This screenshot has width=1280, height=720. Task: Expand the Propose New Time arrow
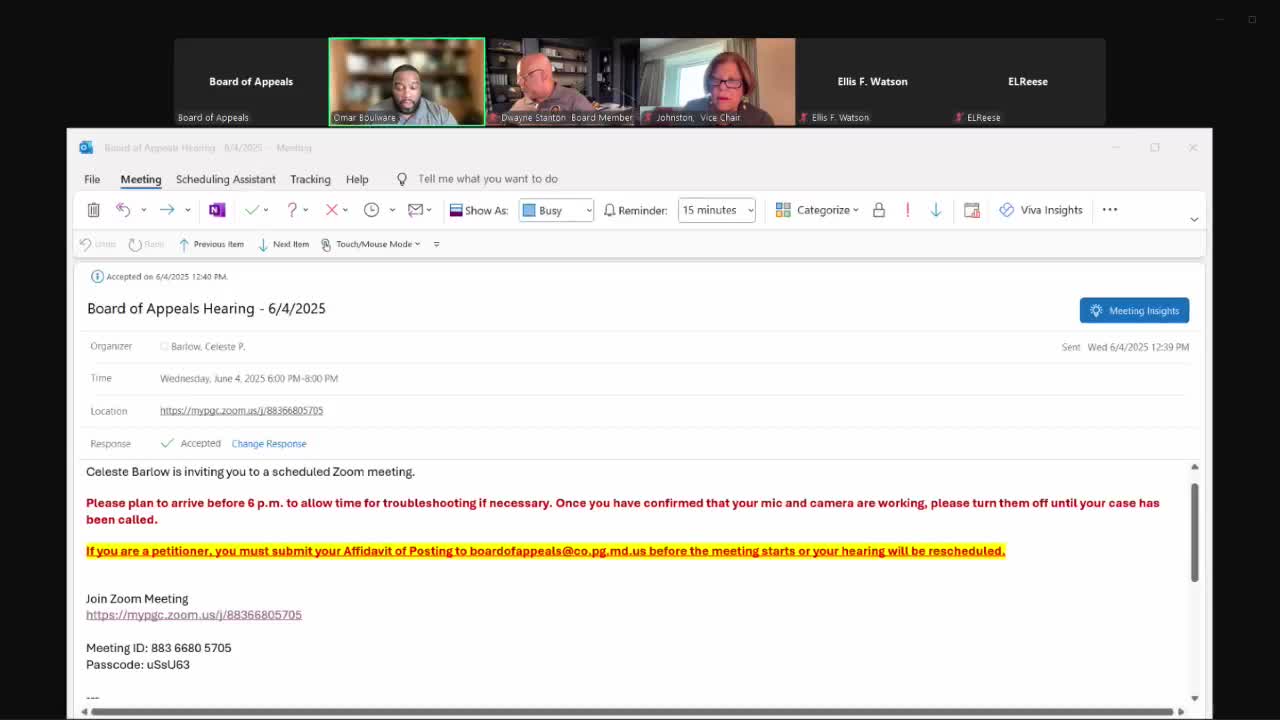pos(392,210)
